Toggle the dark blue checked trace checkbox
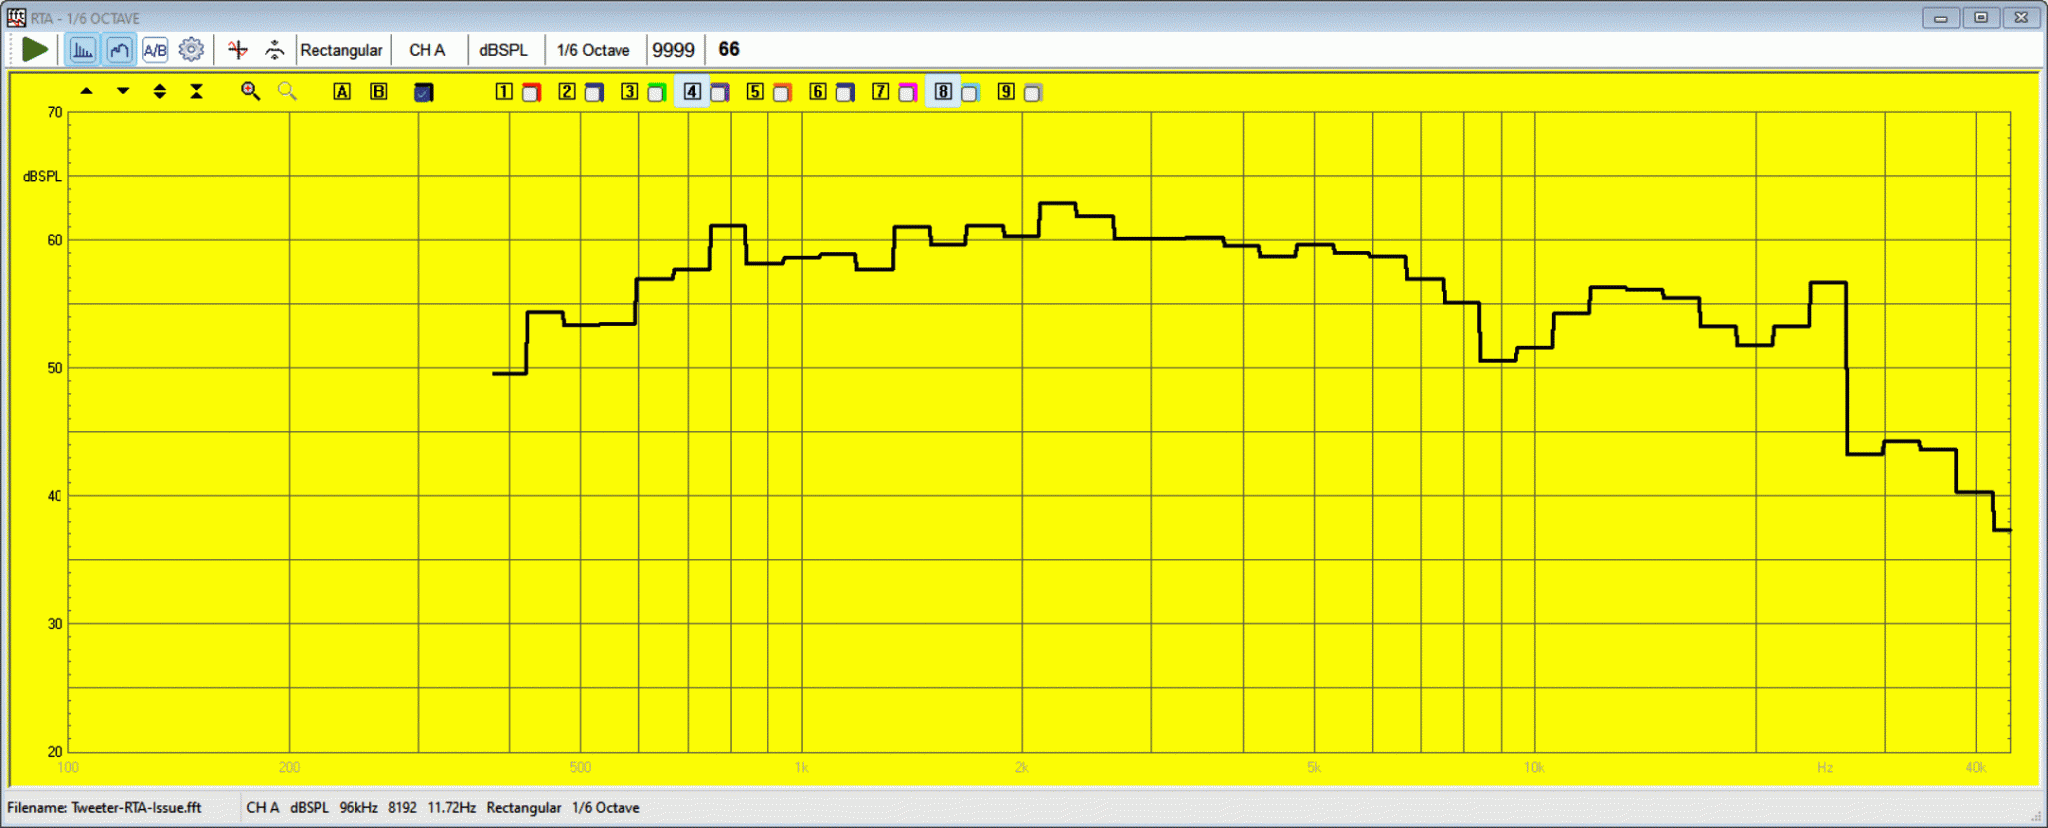 click(424, 92)
